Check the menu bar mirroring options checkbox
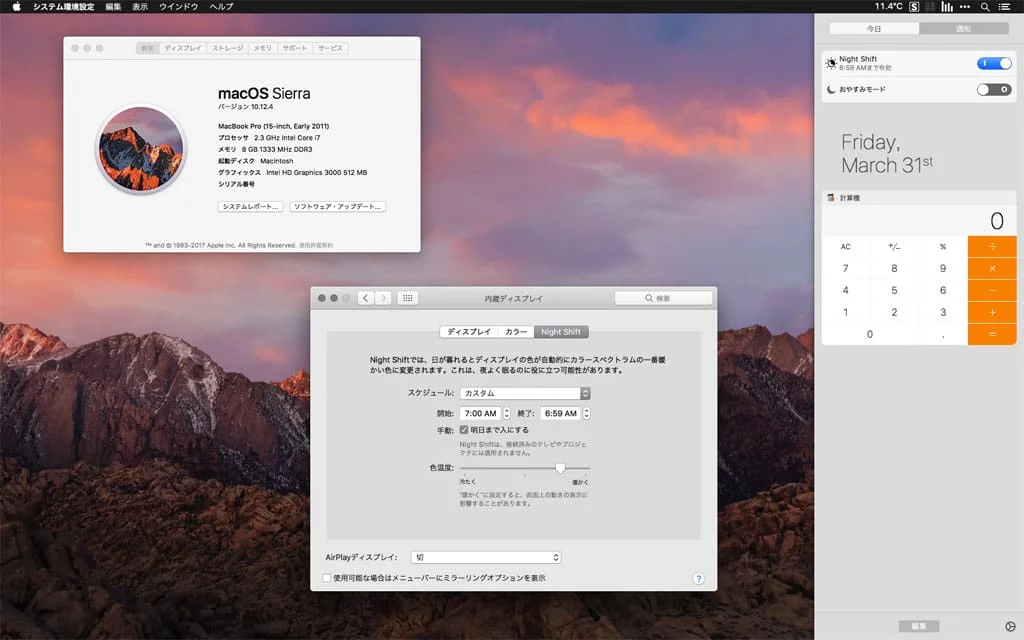Screen dimensions: 1024x640 [327, 578]
